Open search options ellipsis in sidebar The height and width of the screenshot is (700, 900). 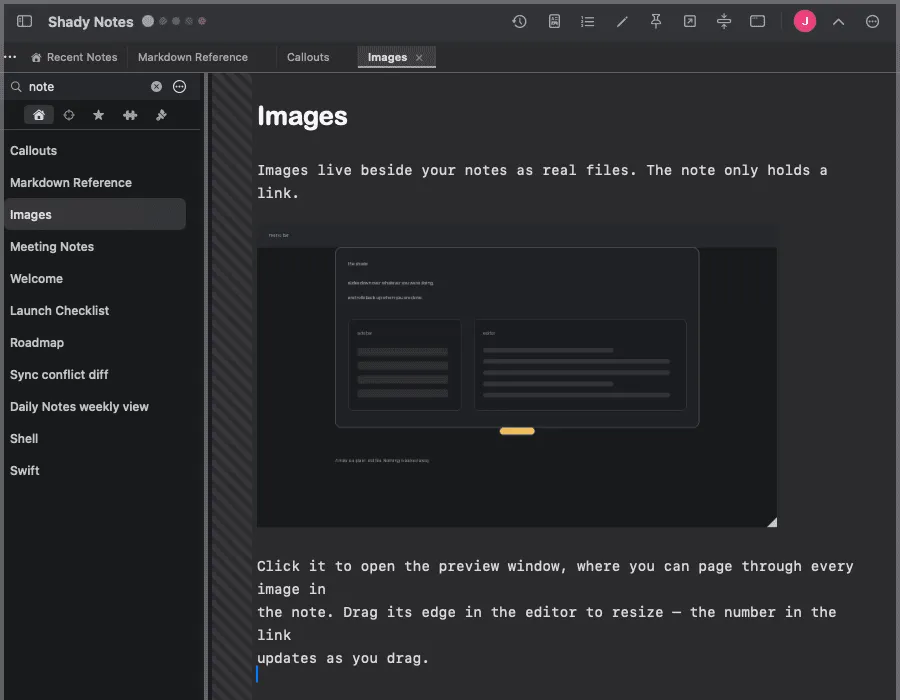tap(180, 87)
